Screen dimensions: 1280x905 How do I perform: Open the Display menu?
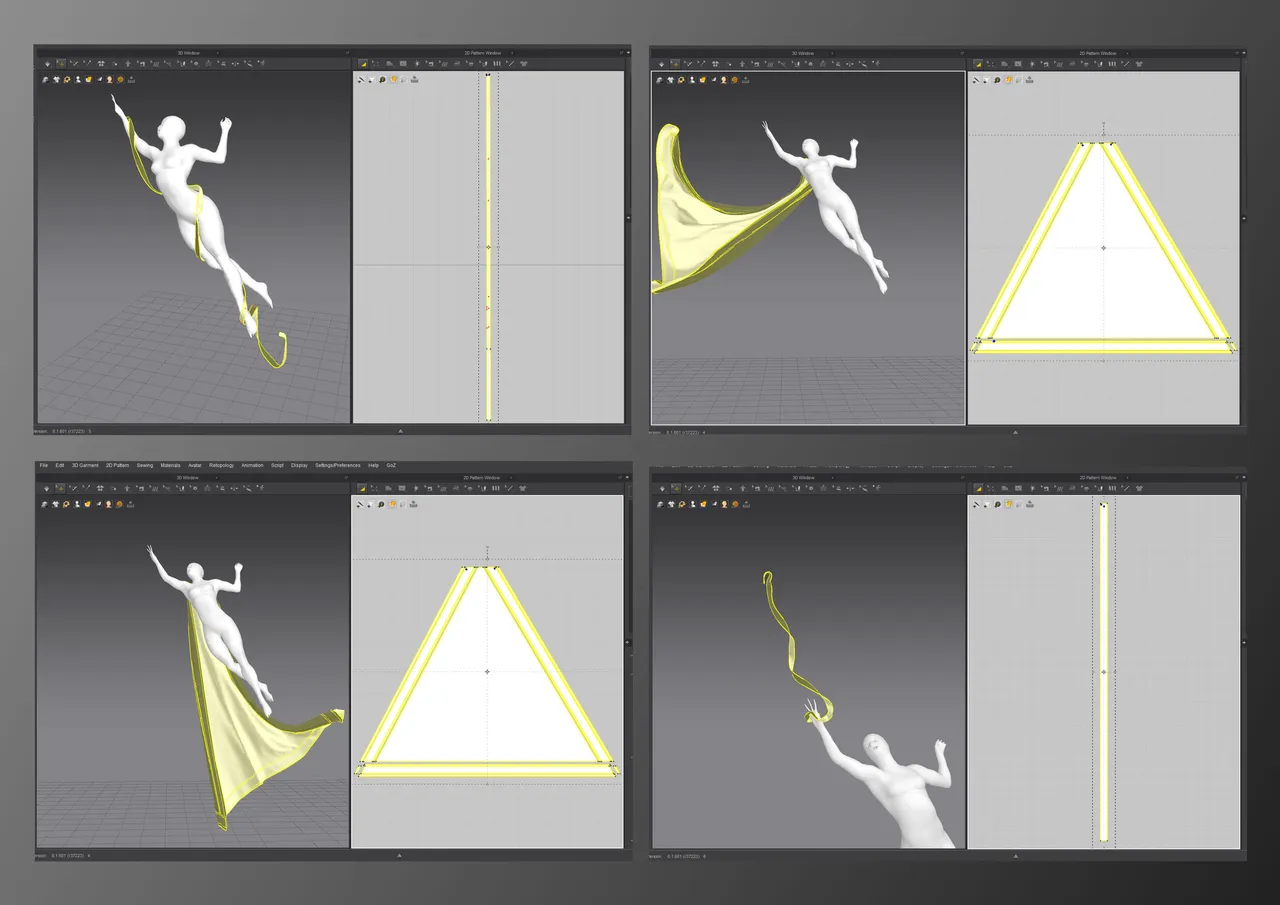point(299,465)
